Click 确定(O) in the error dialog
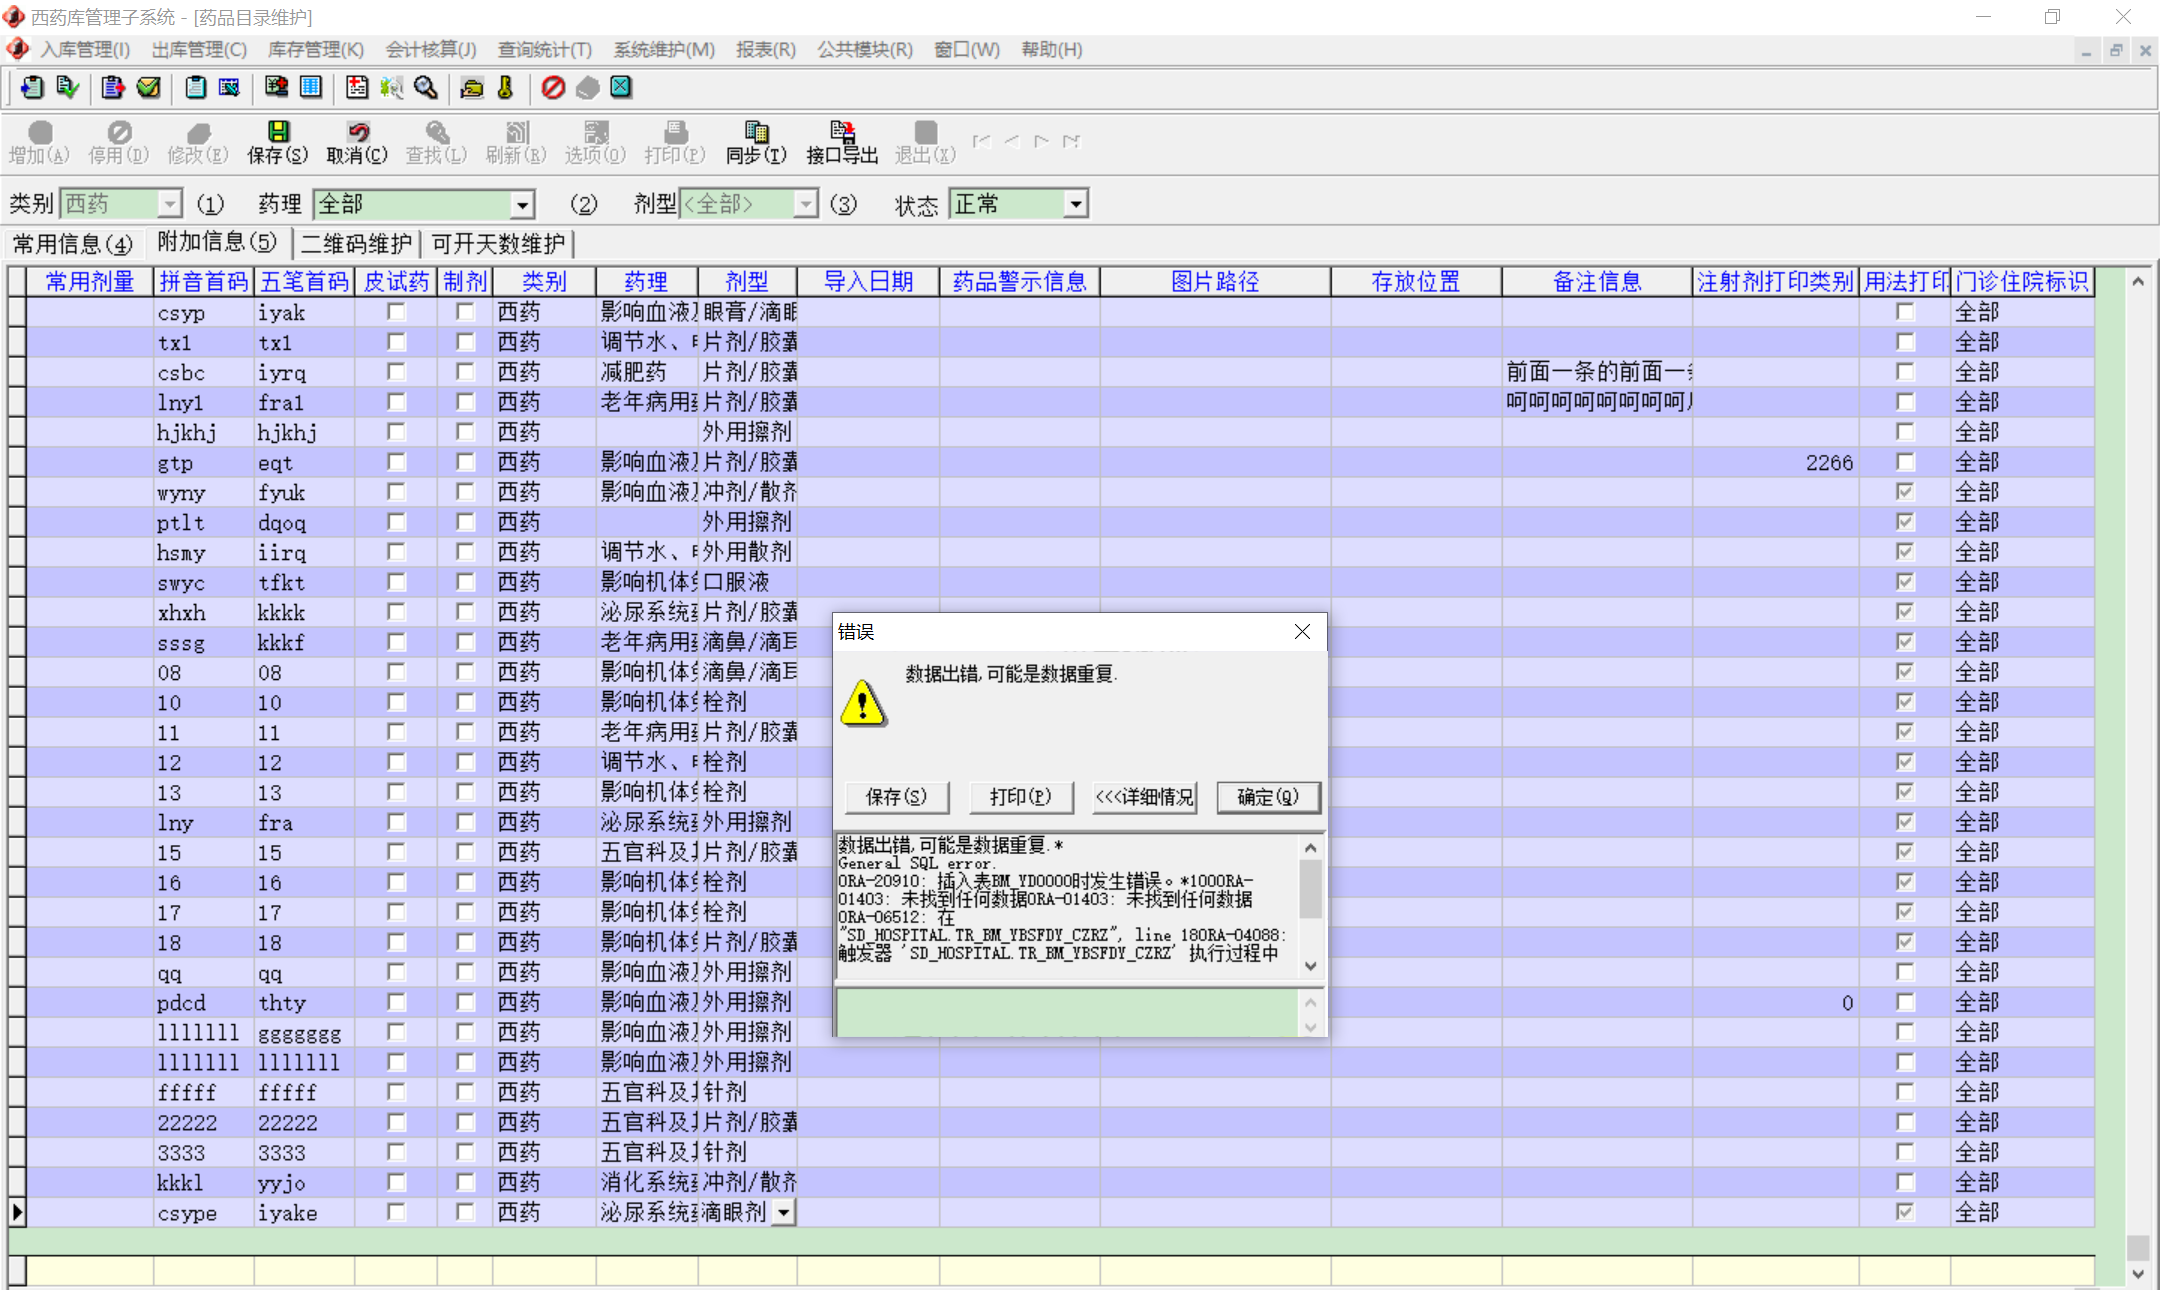Viewport: 2160px width, 1290px height. click(1268, 797)
